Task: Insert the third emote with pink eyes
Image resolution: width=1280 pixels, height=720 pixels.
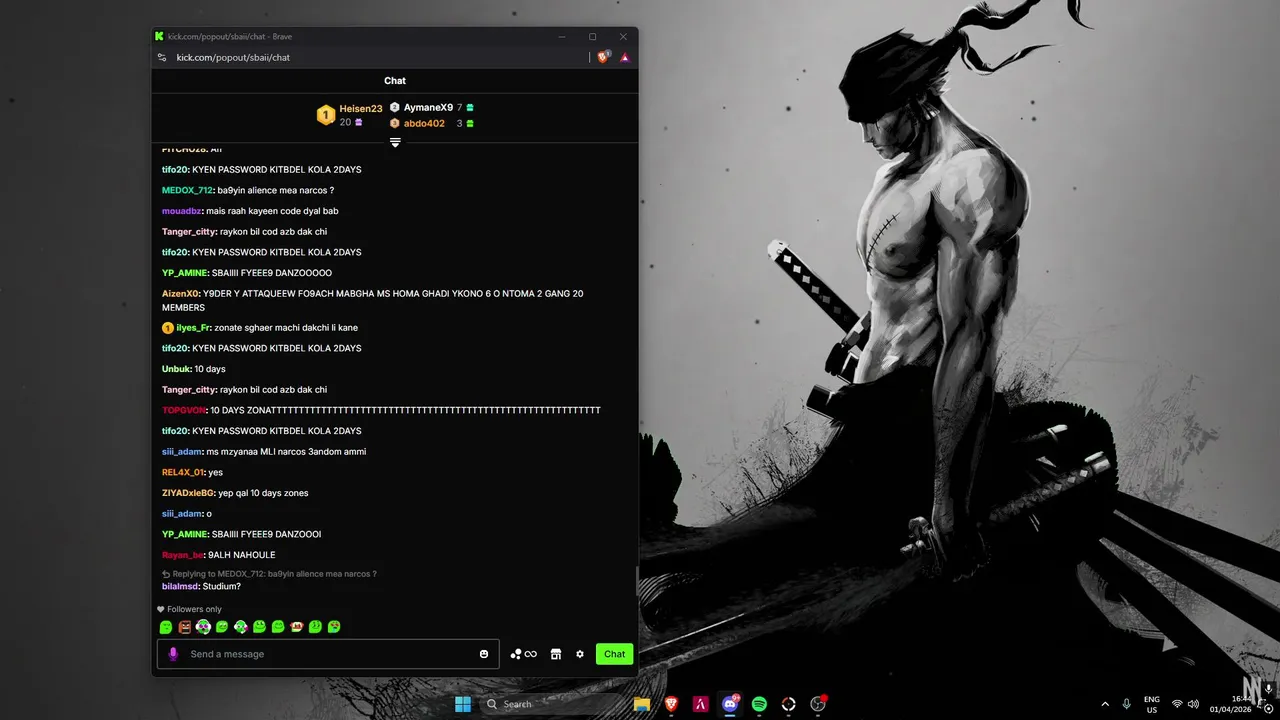Action: click(203, 627)
